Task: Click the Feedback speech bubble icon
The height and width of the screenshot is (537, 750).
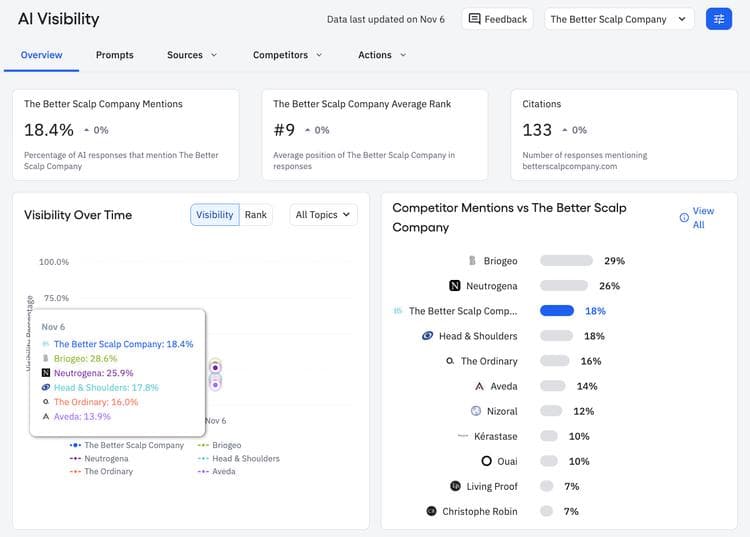Action: [x=474, y=19]
